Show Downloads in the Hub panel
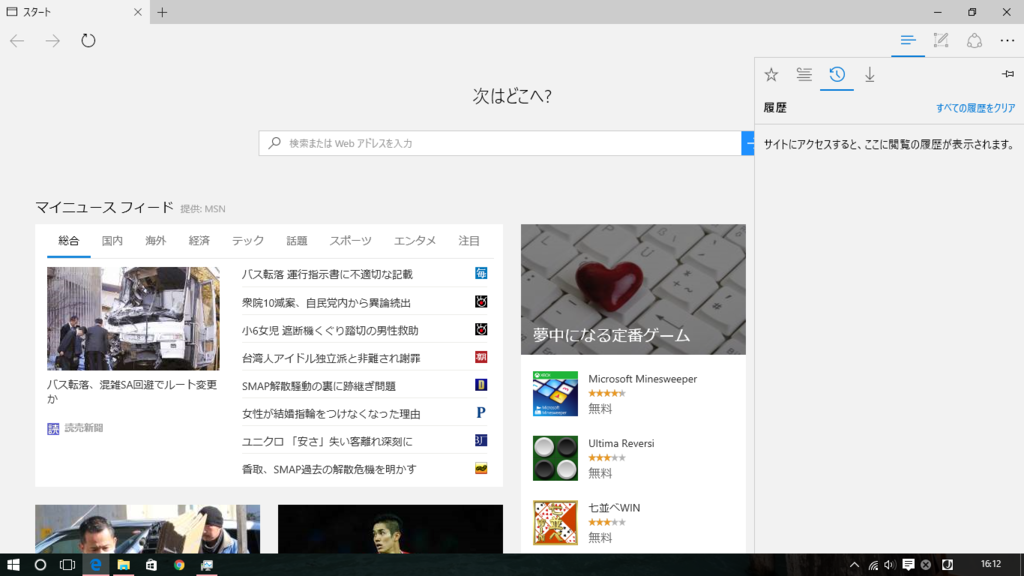The width and height of the screenshot is (1024, 576). pyautogui.click(x=870, y=74)
